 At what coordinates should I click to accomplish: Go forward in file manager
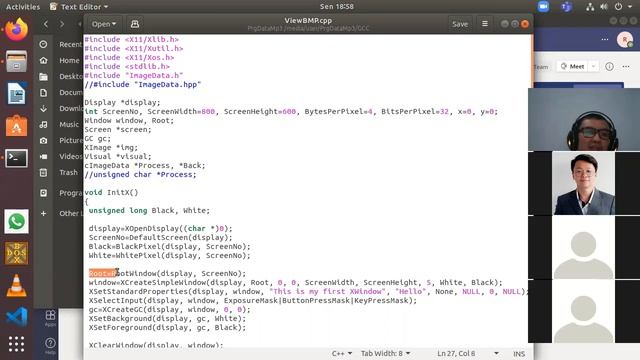point(62,24)
